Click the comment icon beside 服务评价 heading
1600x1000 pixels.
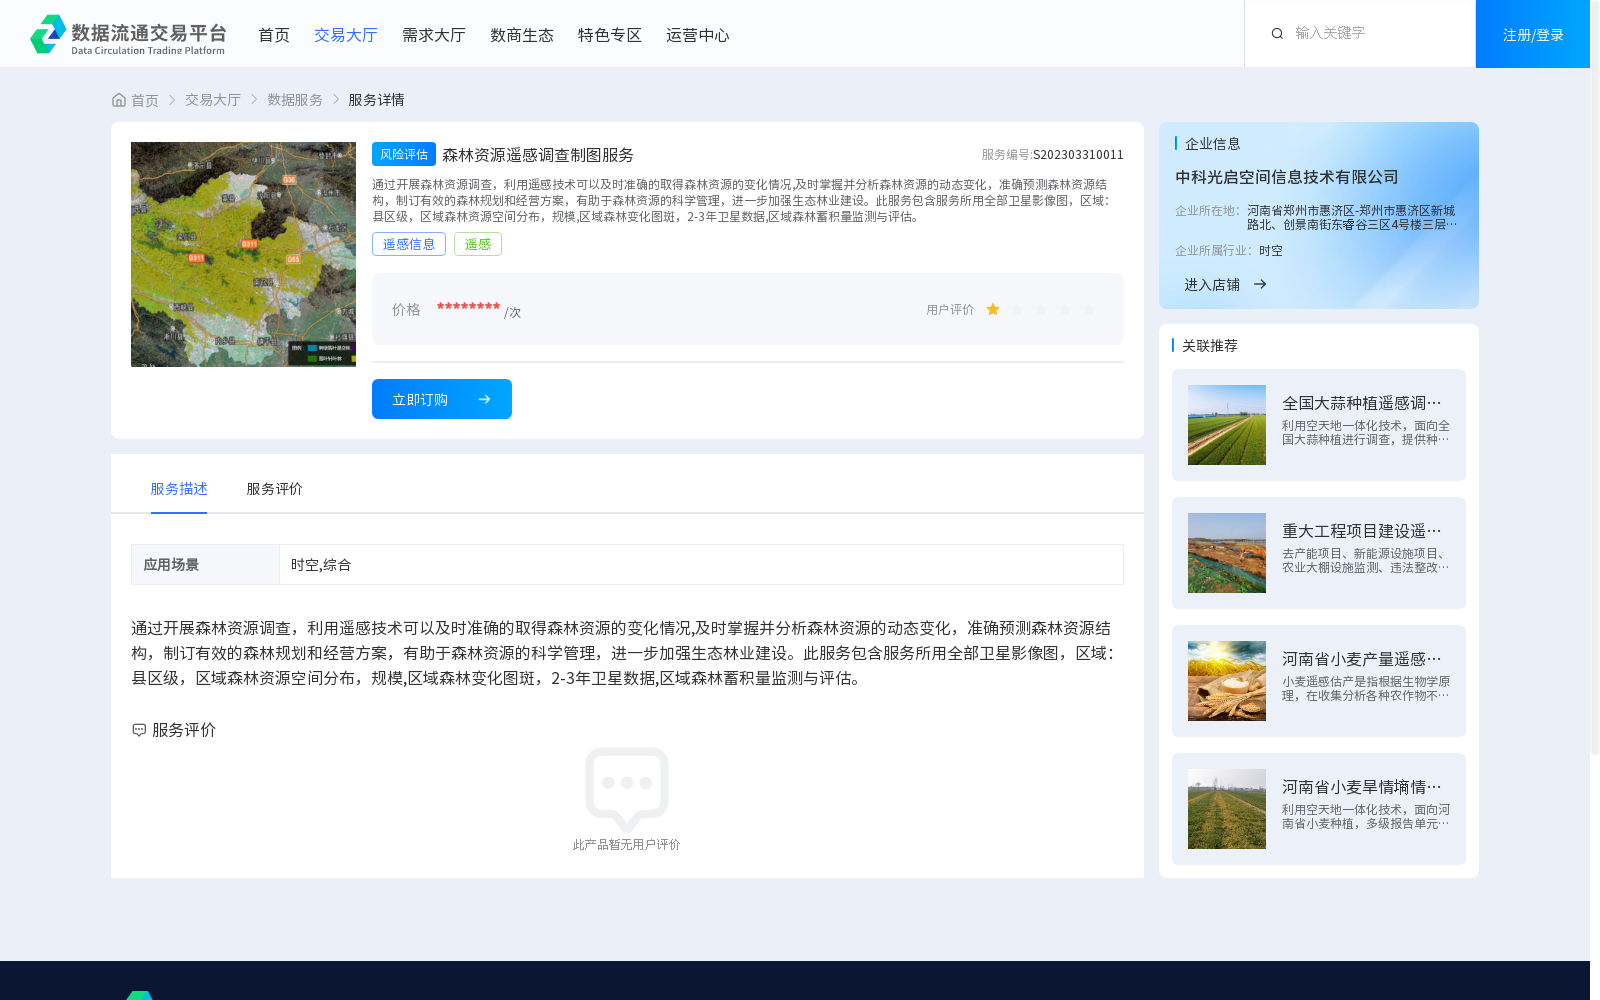pyautogui.click(x=139, y=730)
